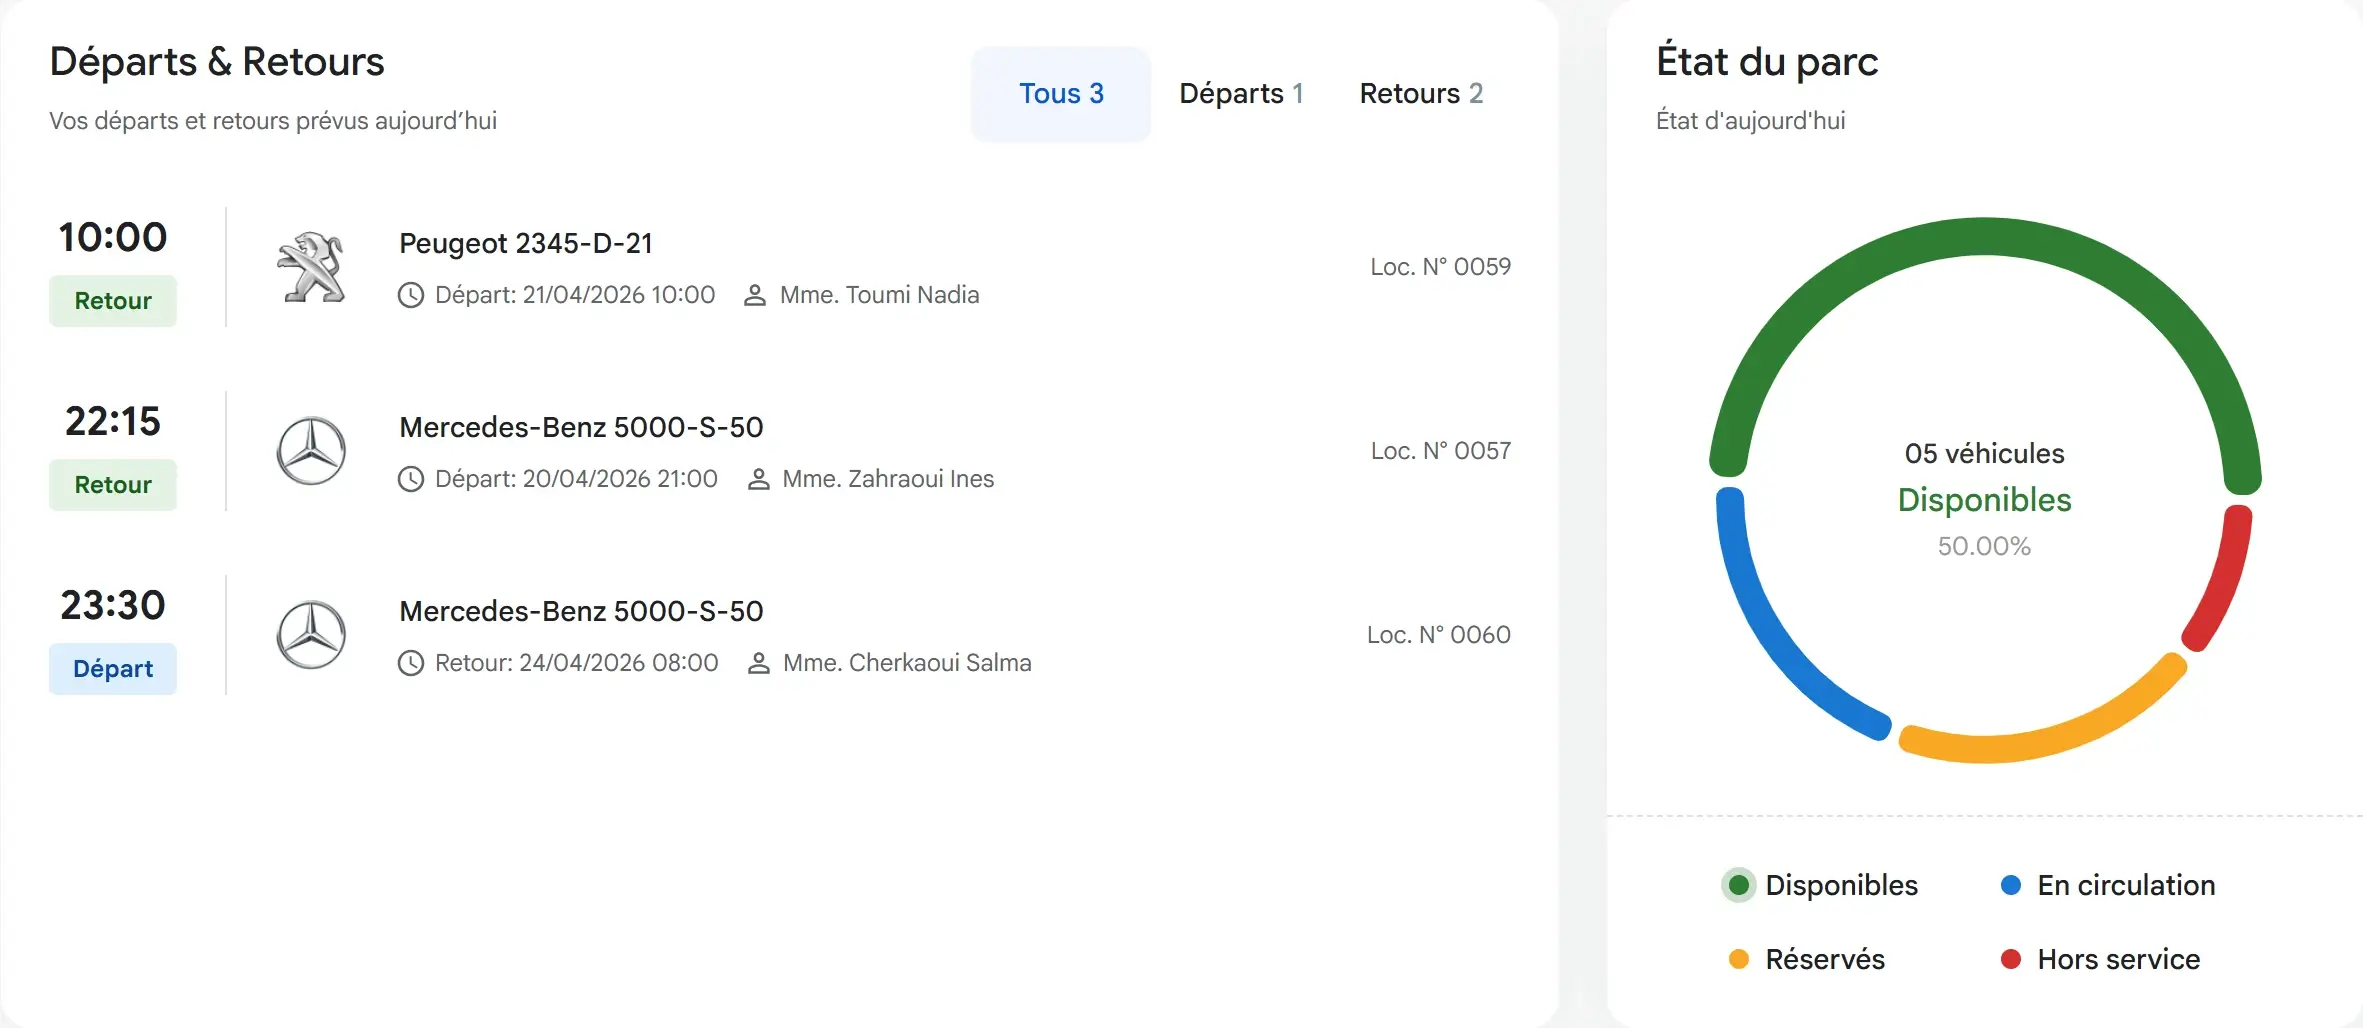Click clock icon beside Départ 21/04/2026
Viewport: 2363px width, 1028px height.
click(x=411, y=295)
